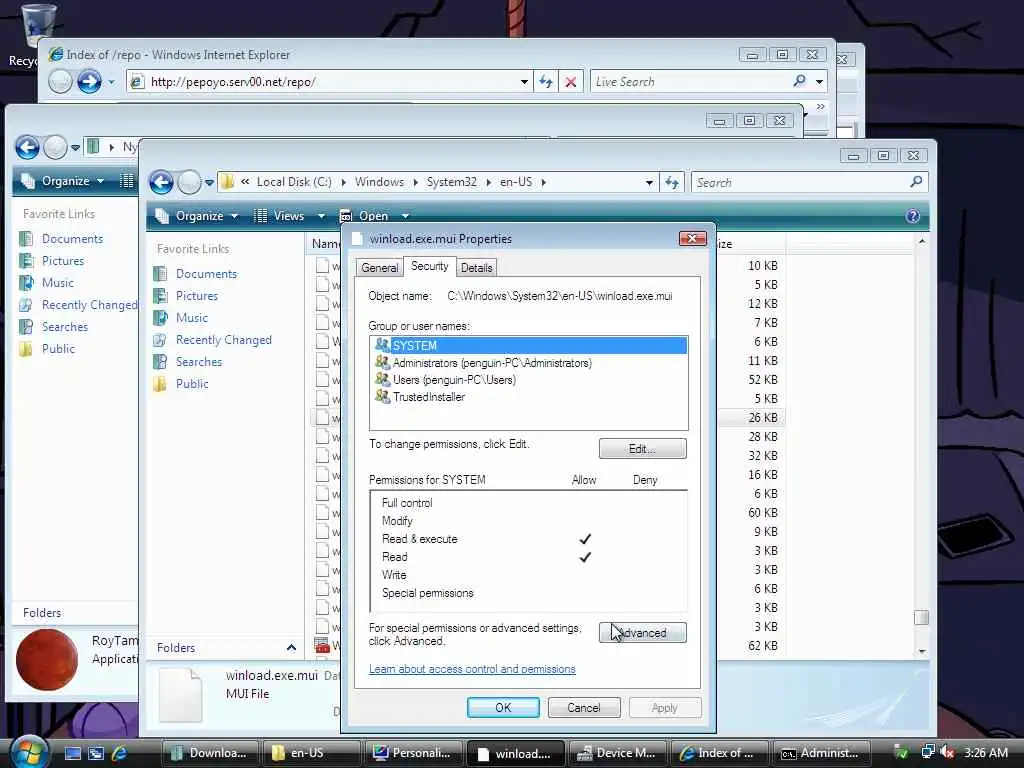Switch to the General tab
Screen dimensions: 1024x768
379,268
